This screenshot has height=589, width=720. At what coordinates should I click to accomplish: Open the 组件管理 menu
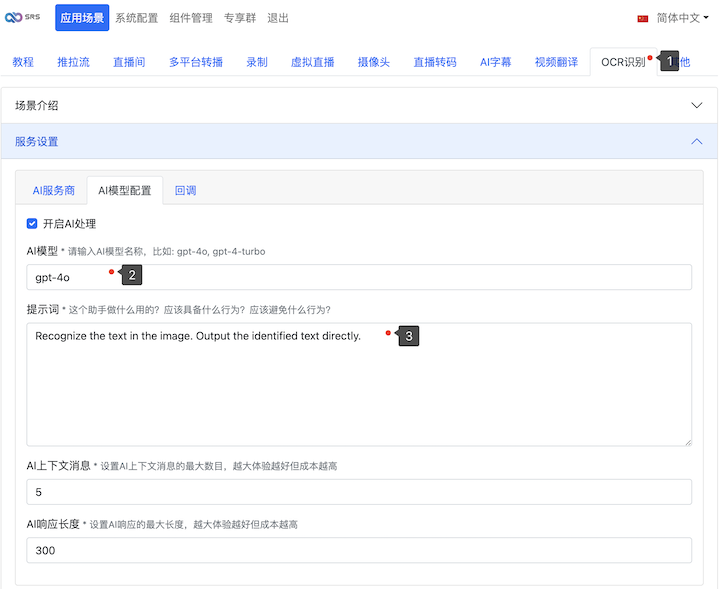point(190,18)
